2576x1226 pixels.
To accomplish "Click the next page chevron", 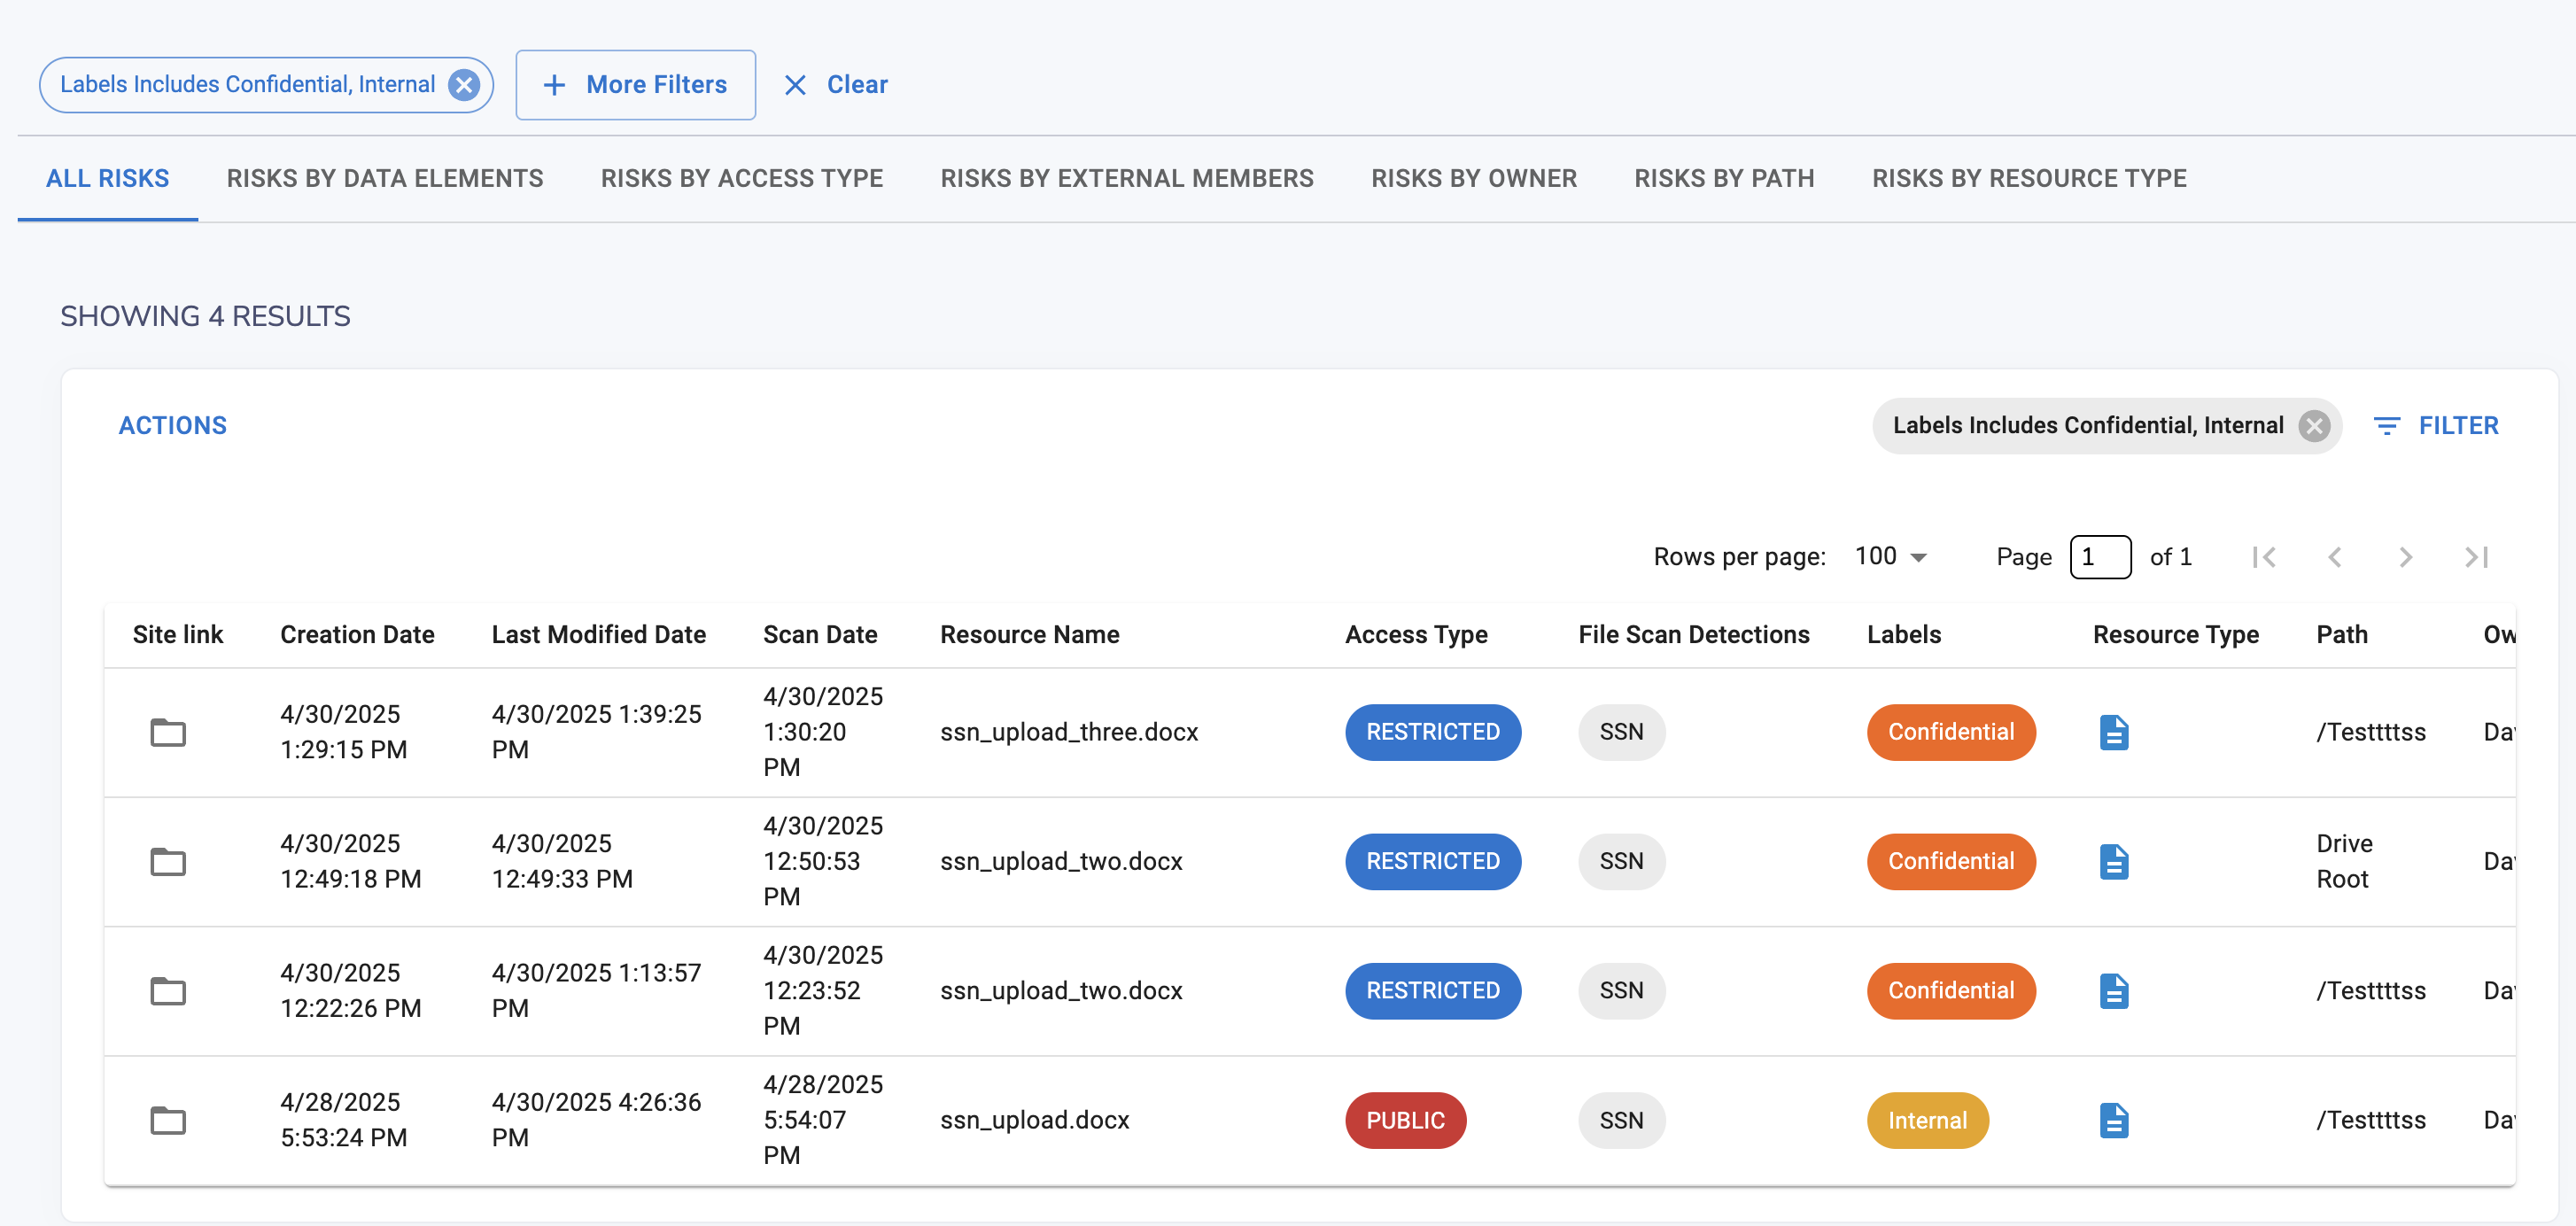I will tap(2405, 557).
